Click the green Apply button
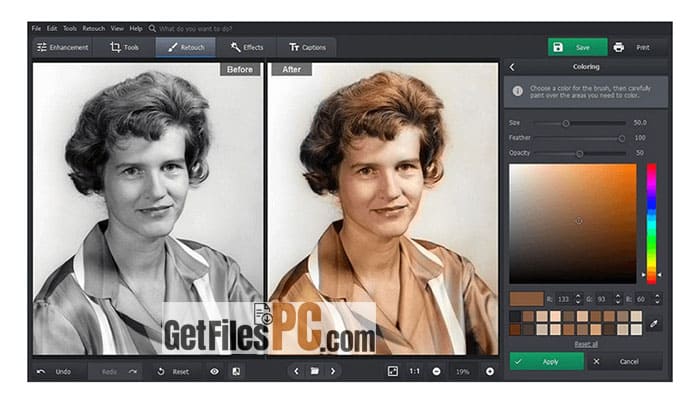Screen dimensions: 700x400 coord(546,362)
